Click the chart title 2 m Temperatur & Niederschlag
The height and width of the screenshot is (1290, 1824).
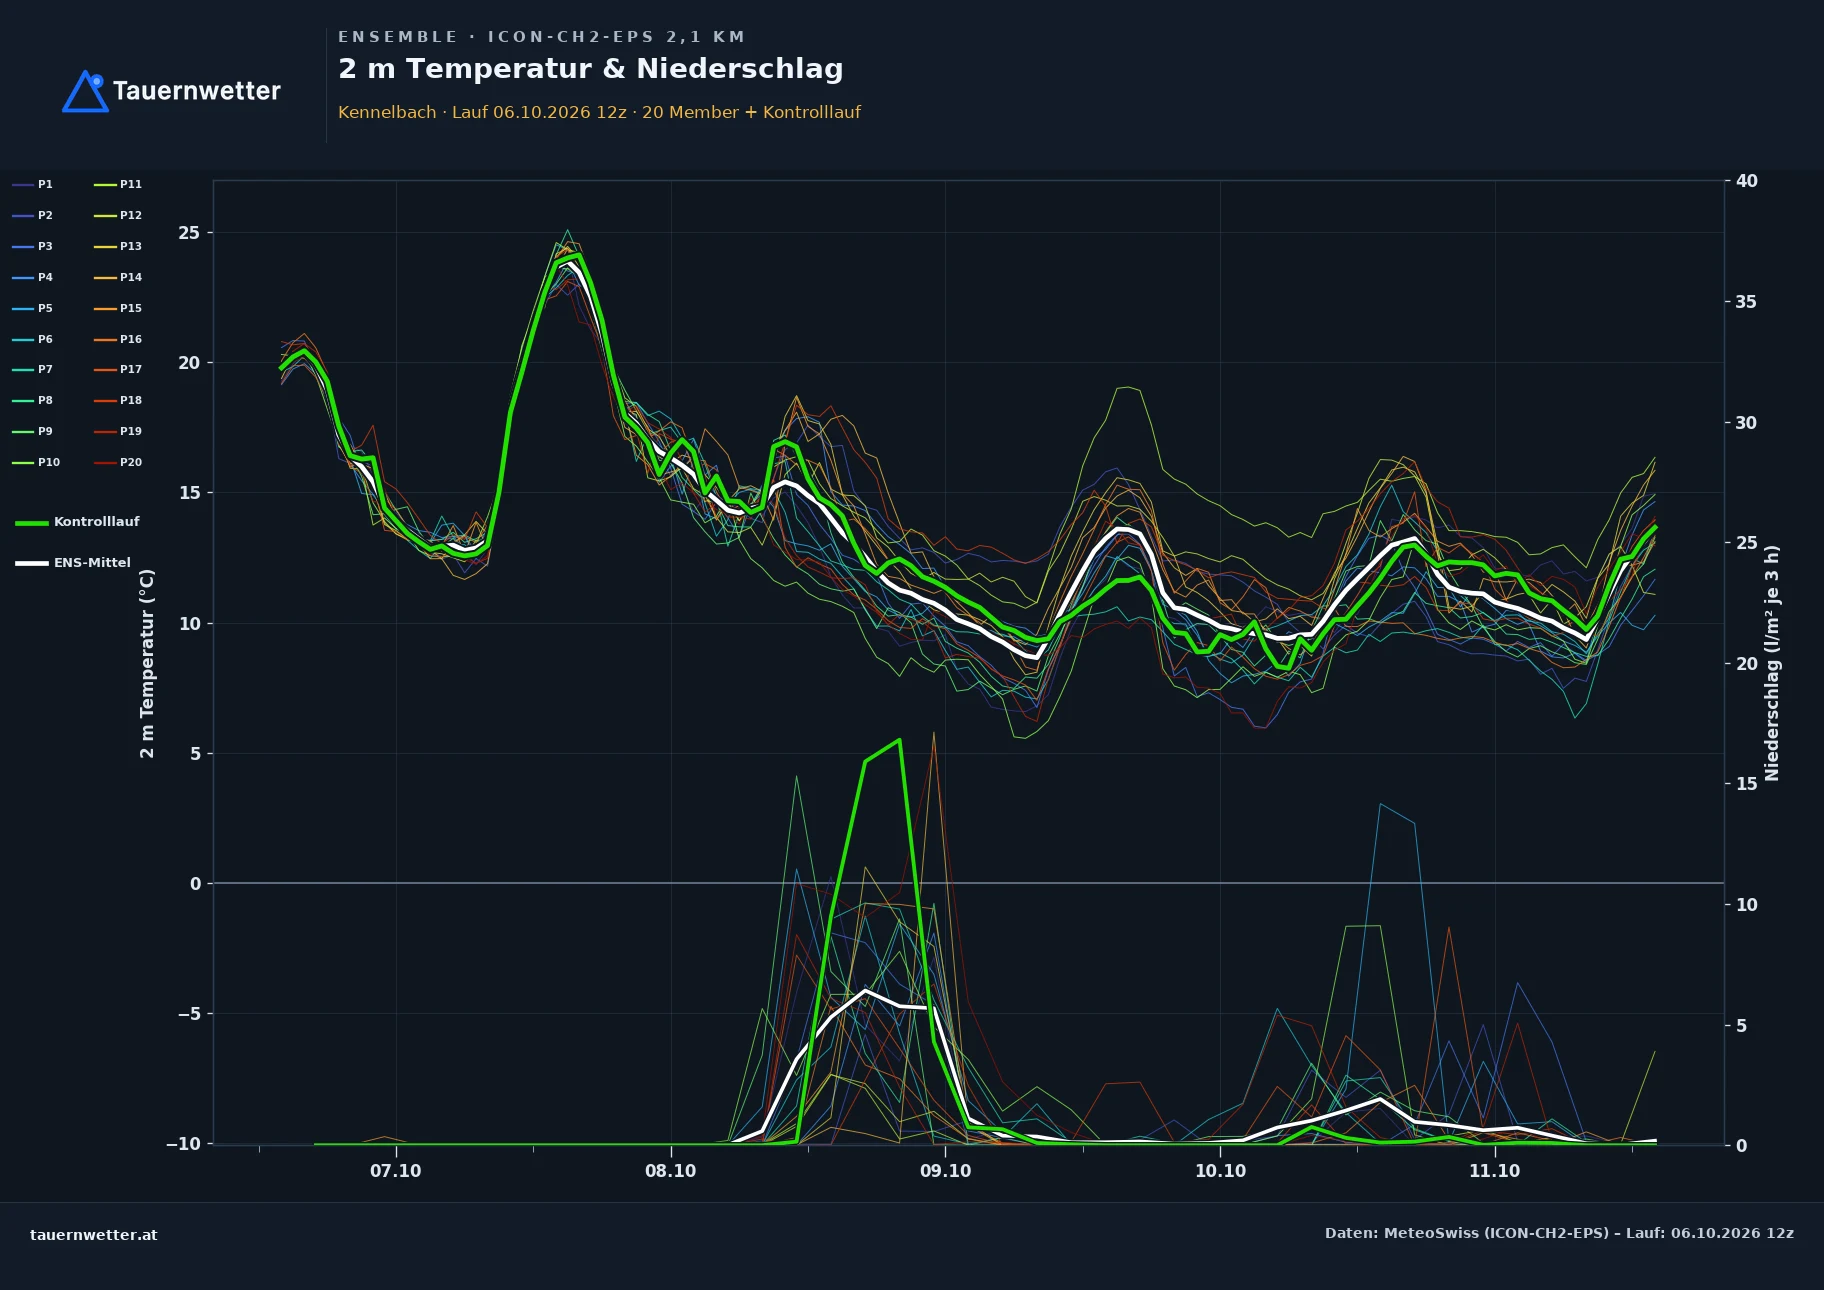coord(591,69)
